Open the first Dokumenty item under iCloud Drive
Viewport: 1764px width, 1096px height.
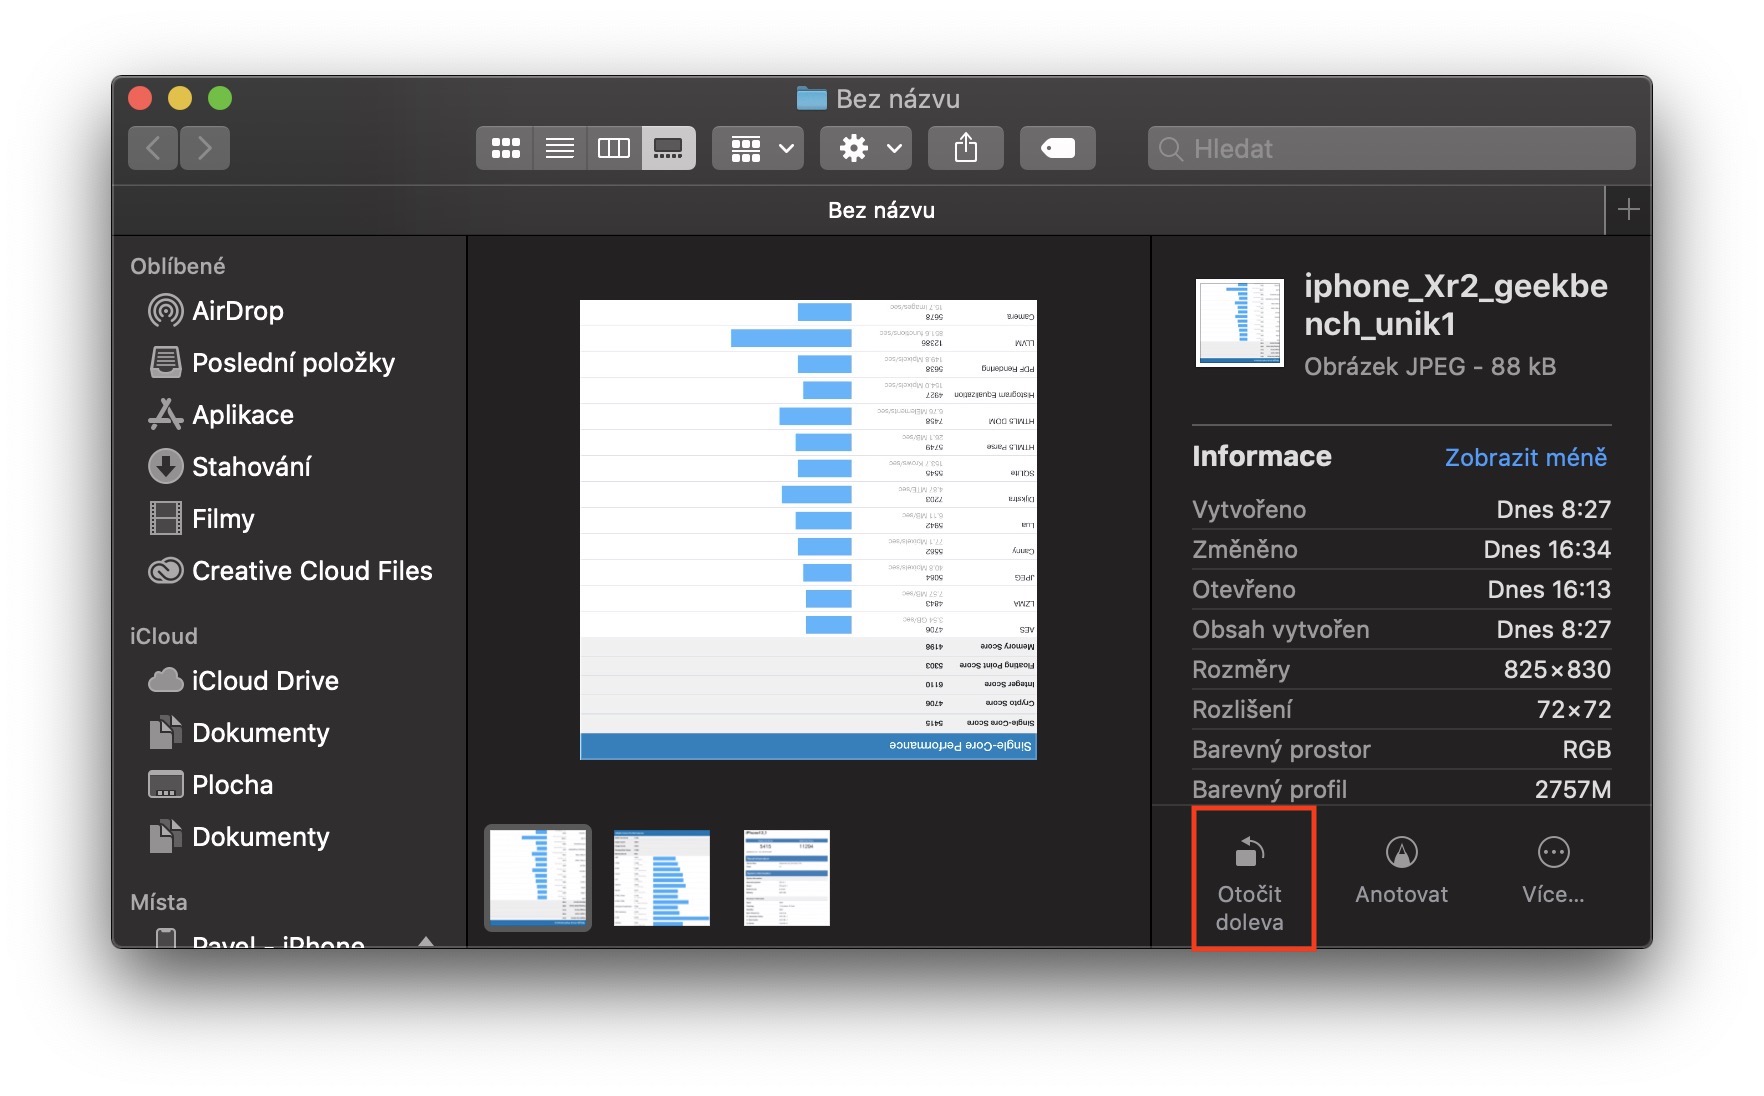[x=239, y=733]
